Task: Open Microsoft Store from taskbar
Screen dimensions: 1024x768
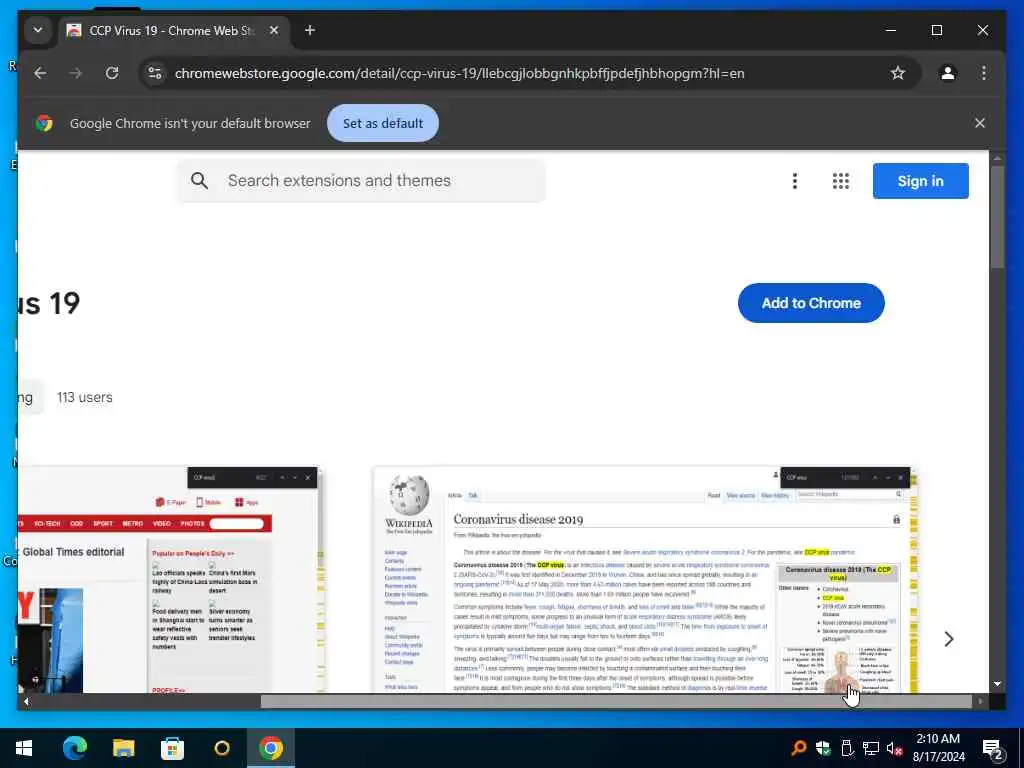Action: (x=172, y=748)
